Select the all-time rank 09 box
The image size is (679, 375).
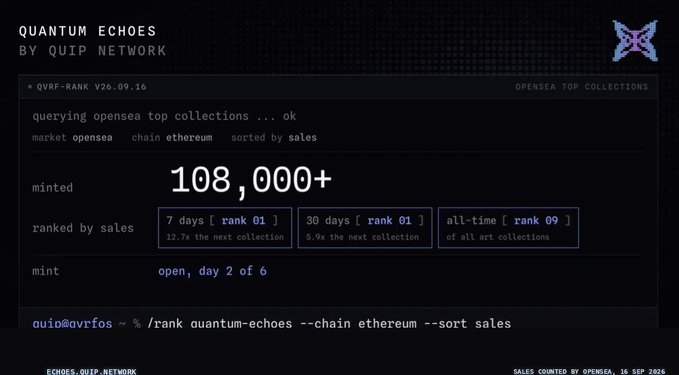(508, 228)
